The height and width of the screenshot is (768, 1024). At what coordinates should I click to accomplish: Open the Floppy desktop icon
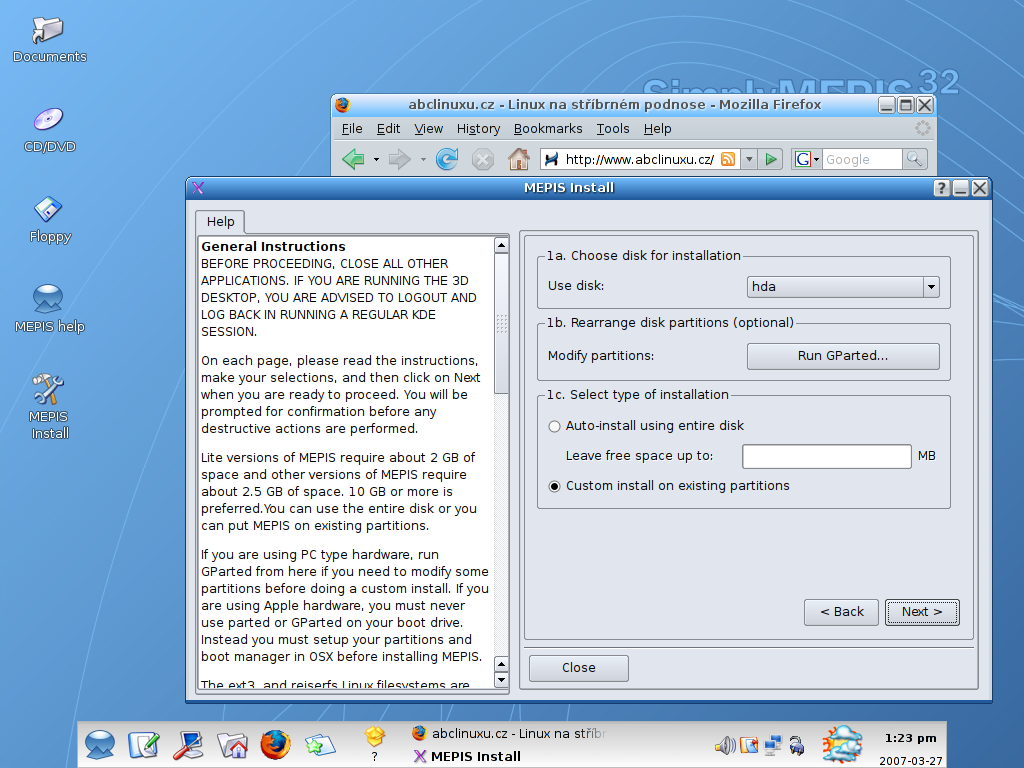(x=50, y=220)
